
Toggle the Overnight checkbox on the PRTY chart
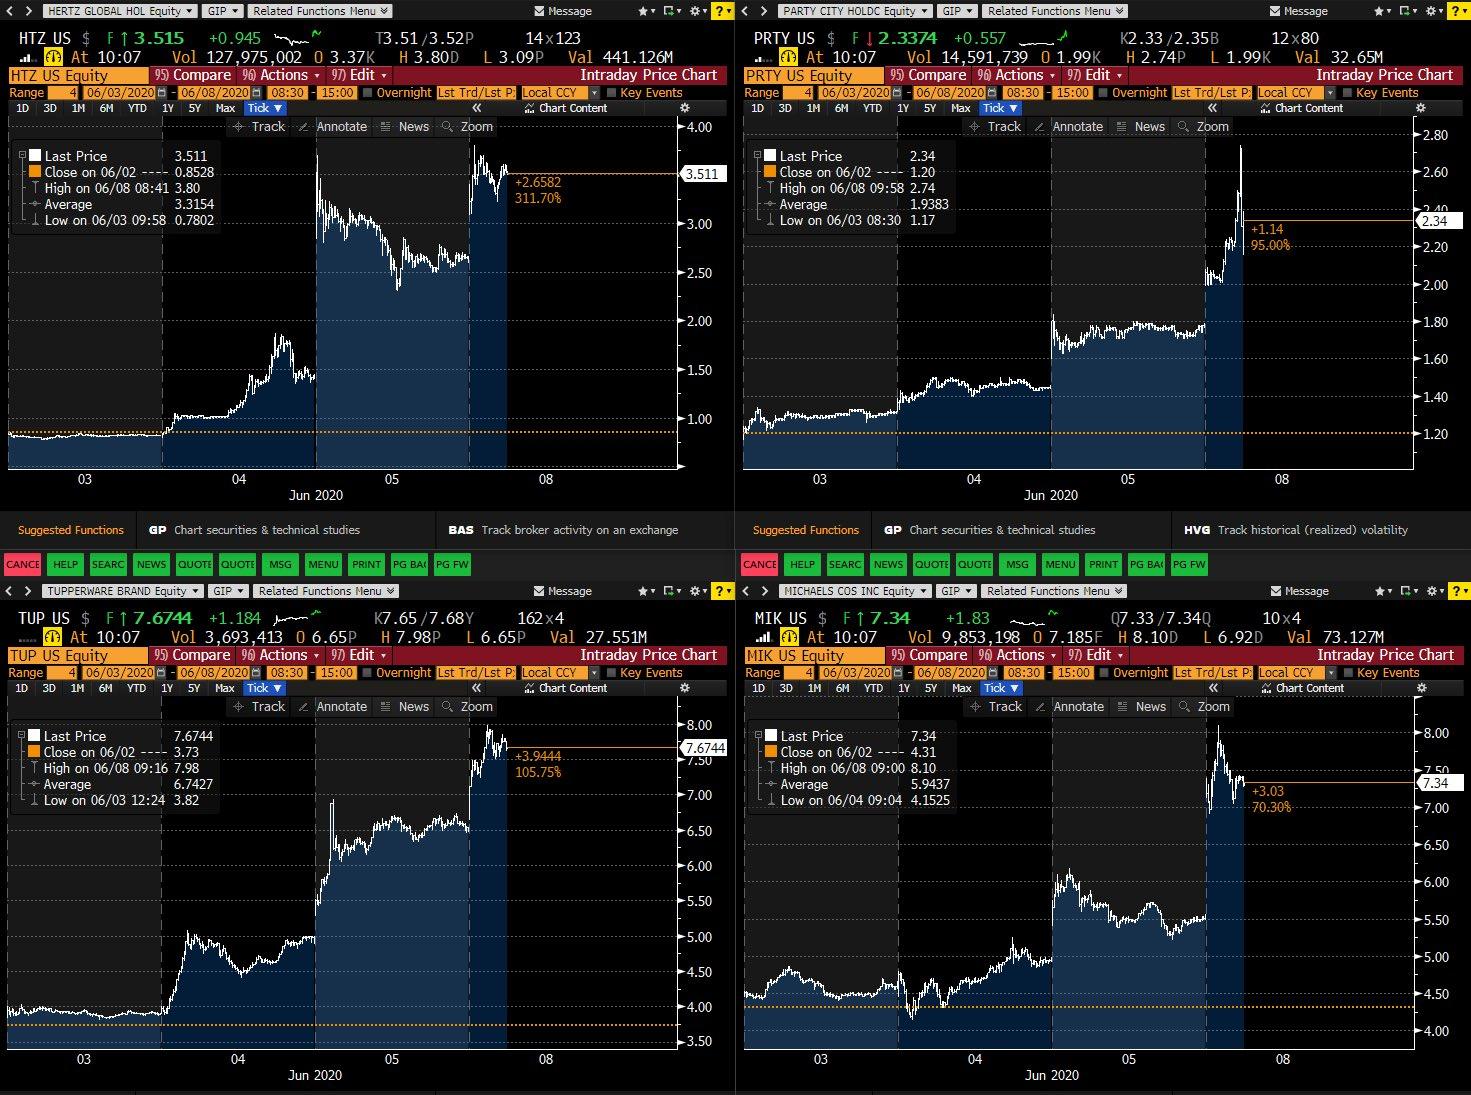[1104, 93]
